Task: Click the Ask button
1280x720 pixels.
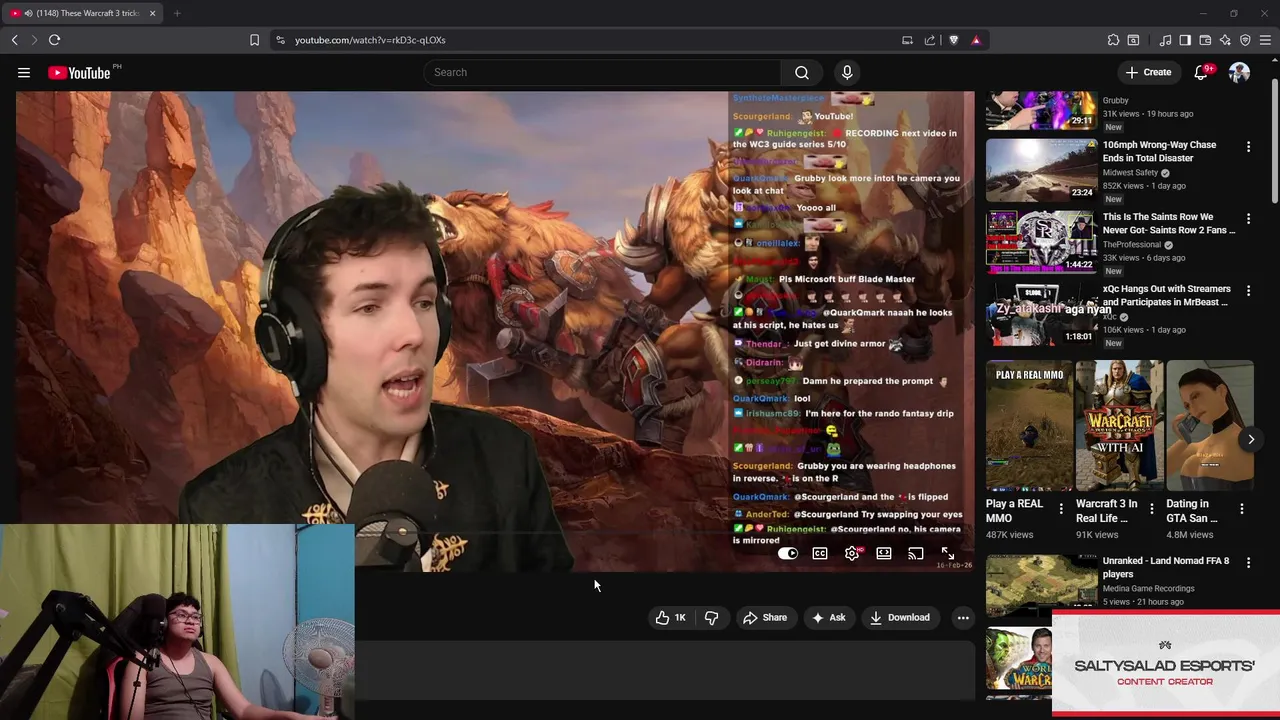Action: (x=828, y=617)
